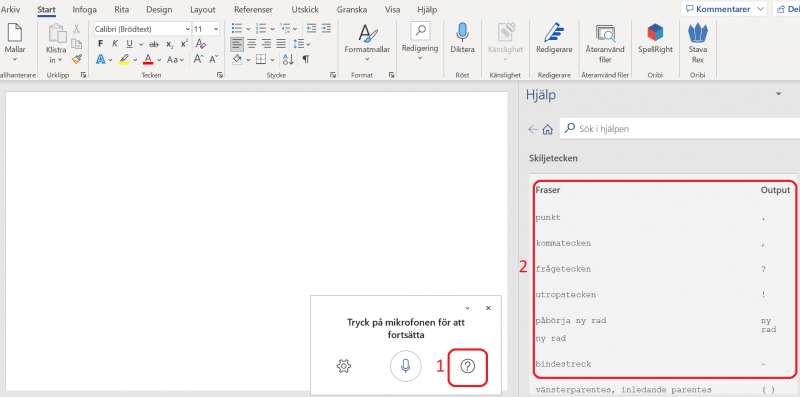The width and height of the screenshot is (800, 397).
Task: Click the dictation help question mark
Action: click(467, 366)
